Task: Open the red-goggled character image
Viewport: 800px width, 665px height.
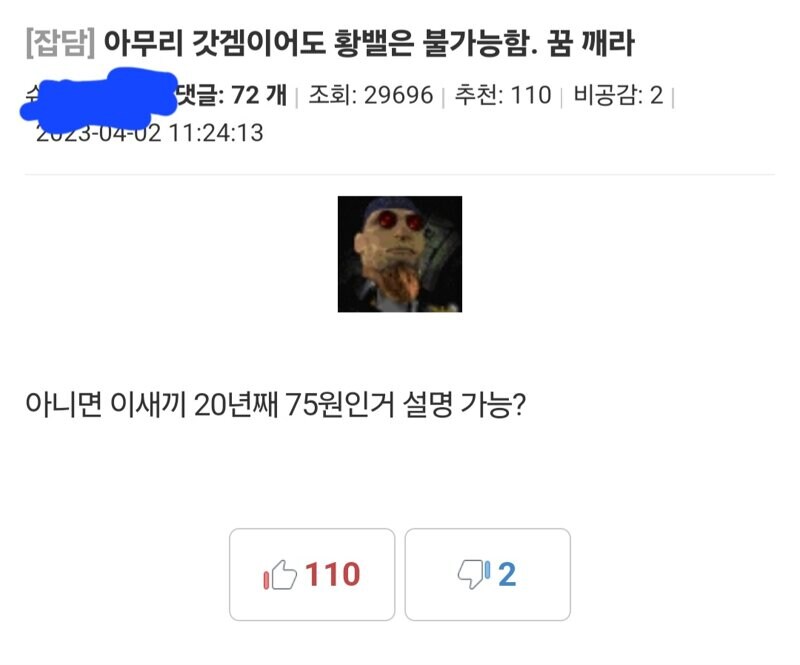Action: pos(400,254)
